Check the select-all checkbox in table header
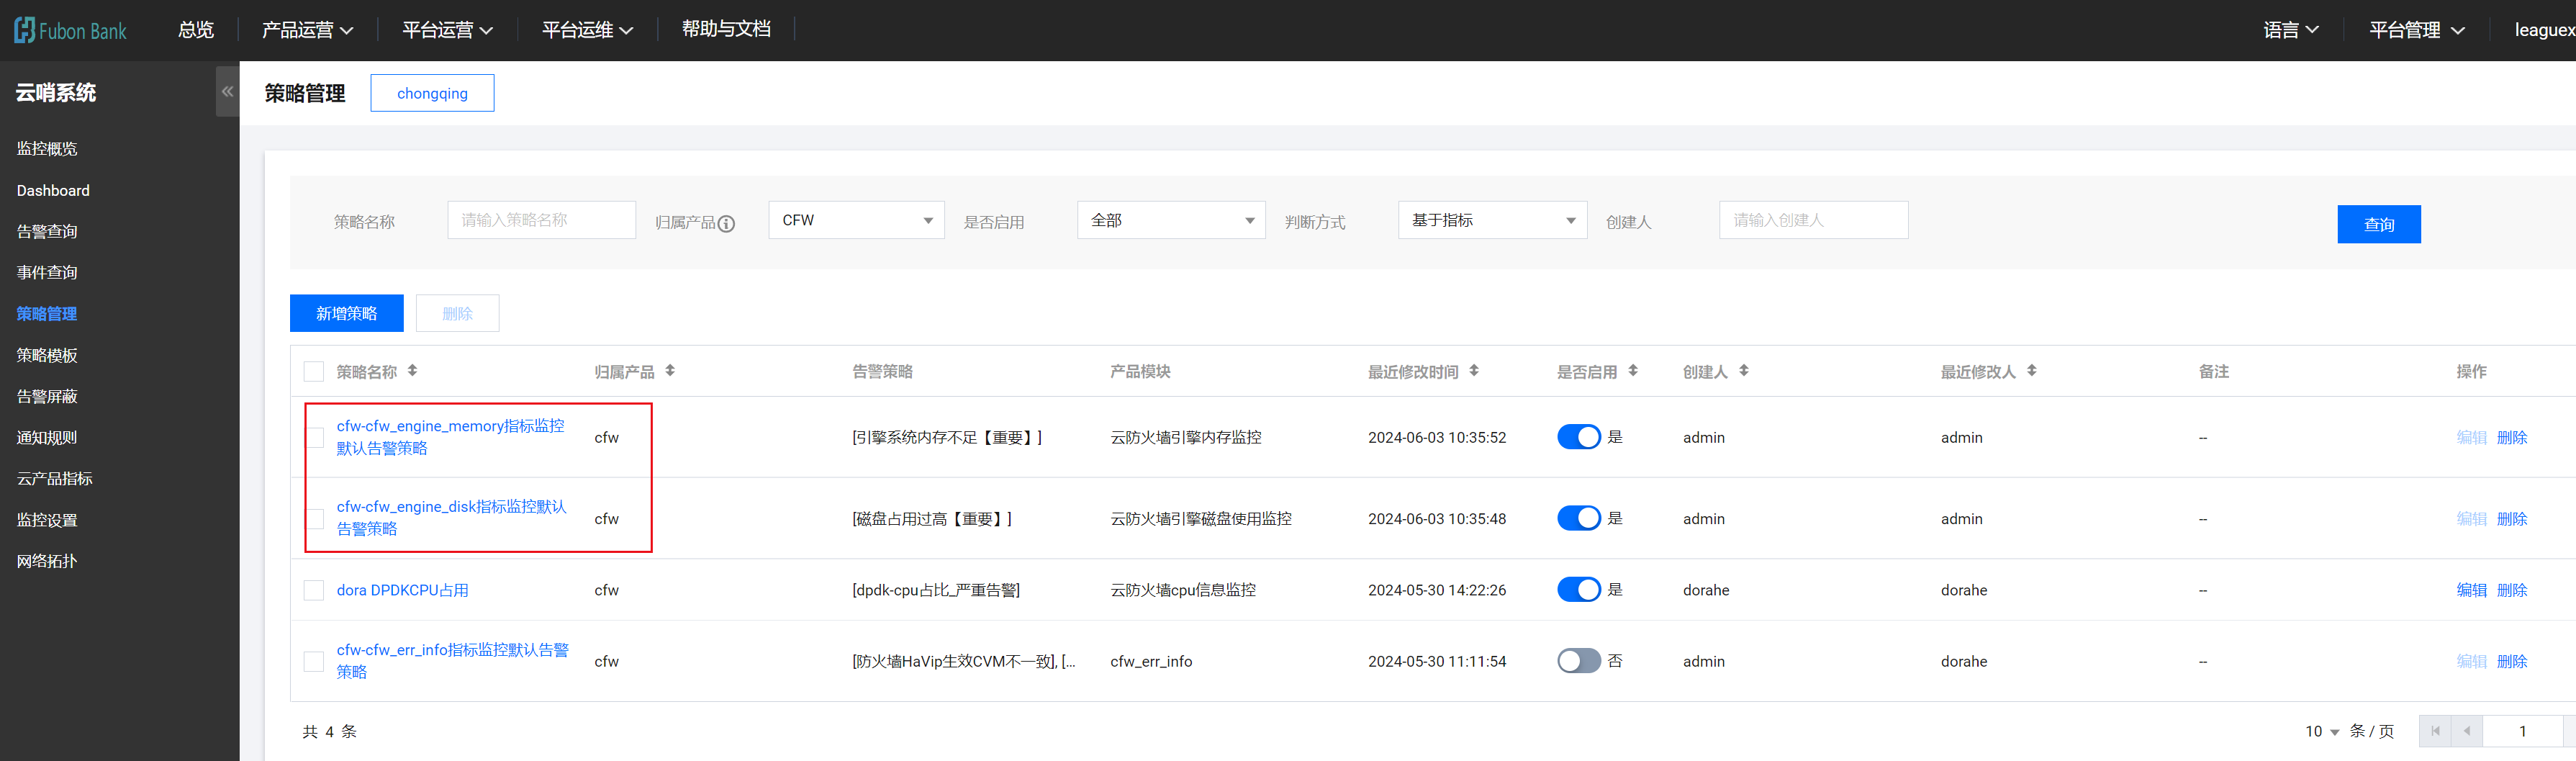Screen dimensions: 2576x761 (x=314, y=372)
